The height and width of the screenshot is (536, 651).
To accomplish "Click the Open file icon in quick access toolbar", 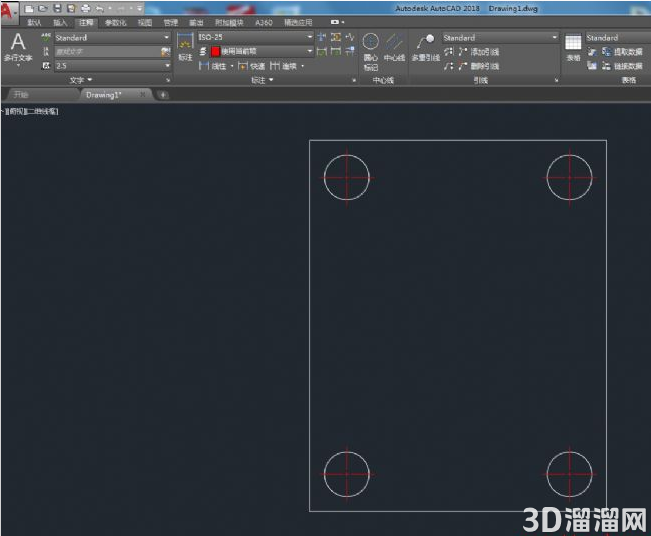I will pos(43,8).
